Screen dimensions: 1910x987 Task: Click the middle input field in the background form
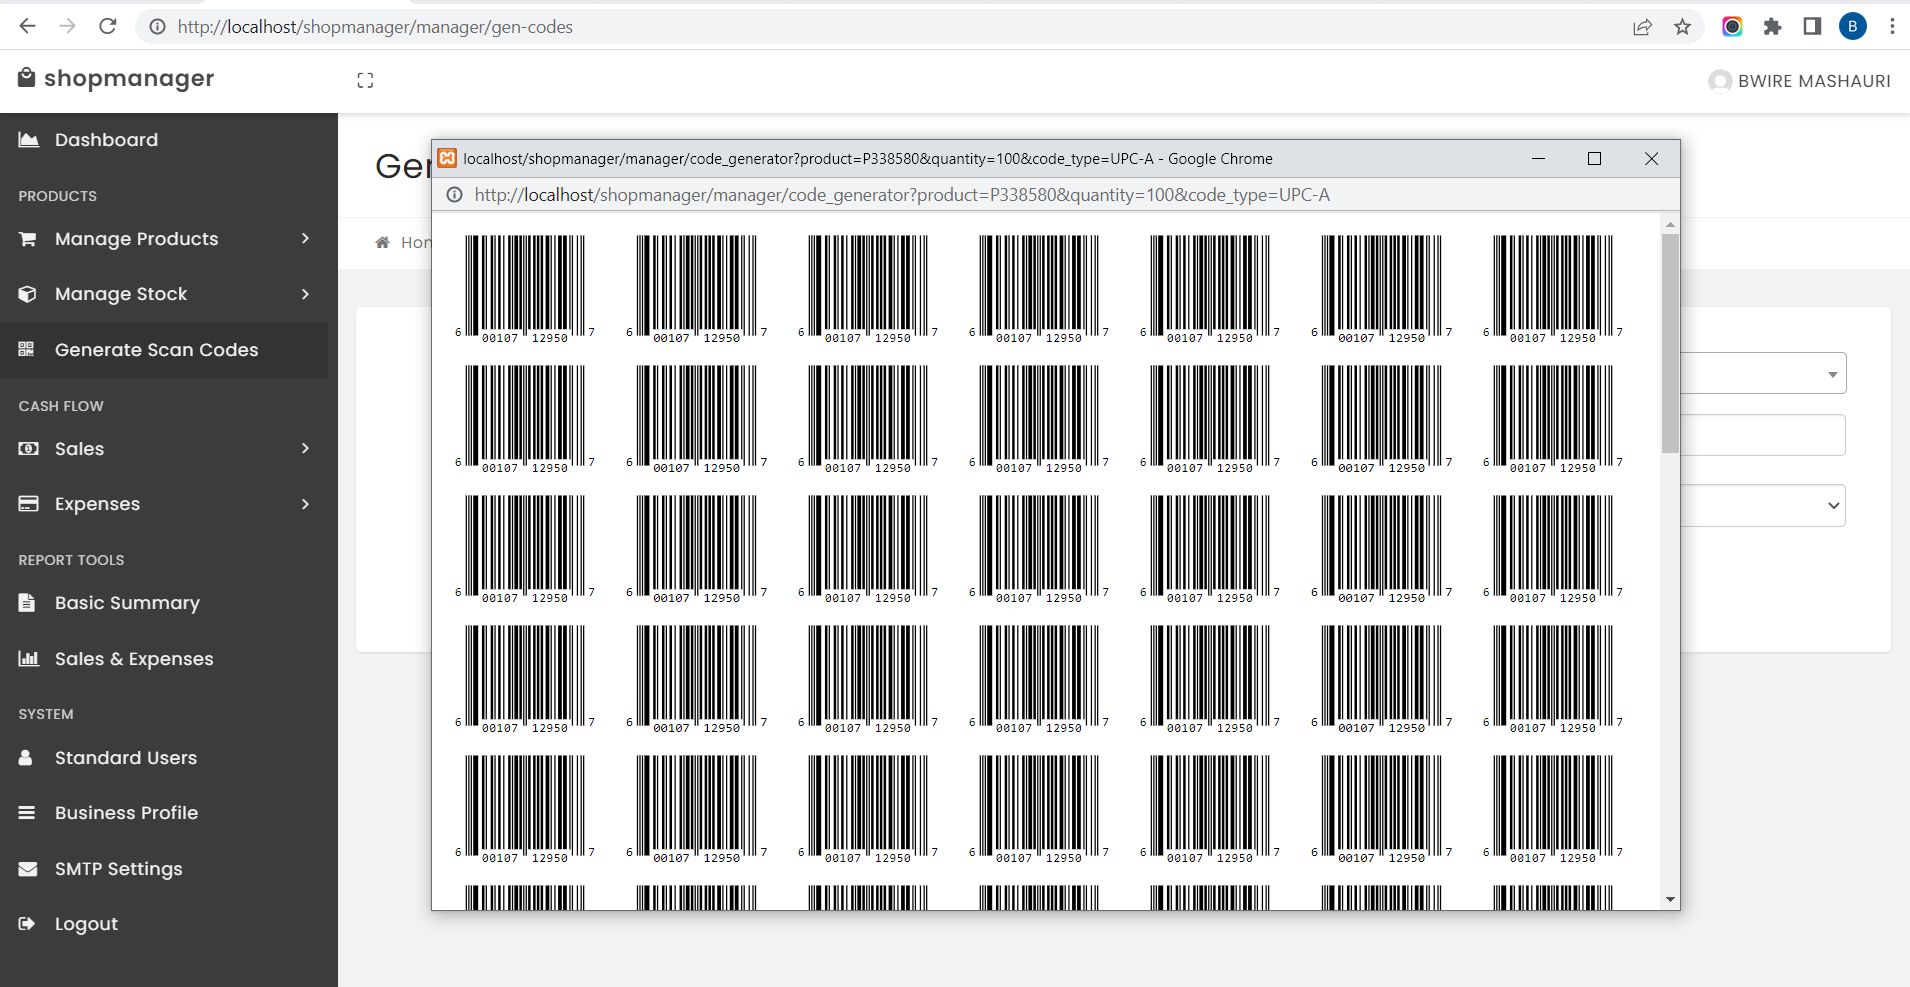pos(1763,436)
